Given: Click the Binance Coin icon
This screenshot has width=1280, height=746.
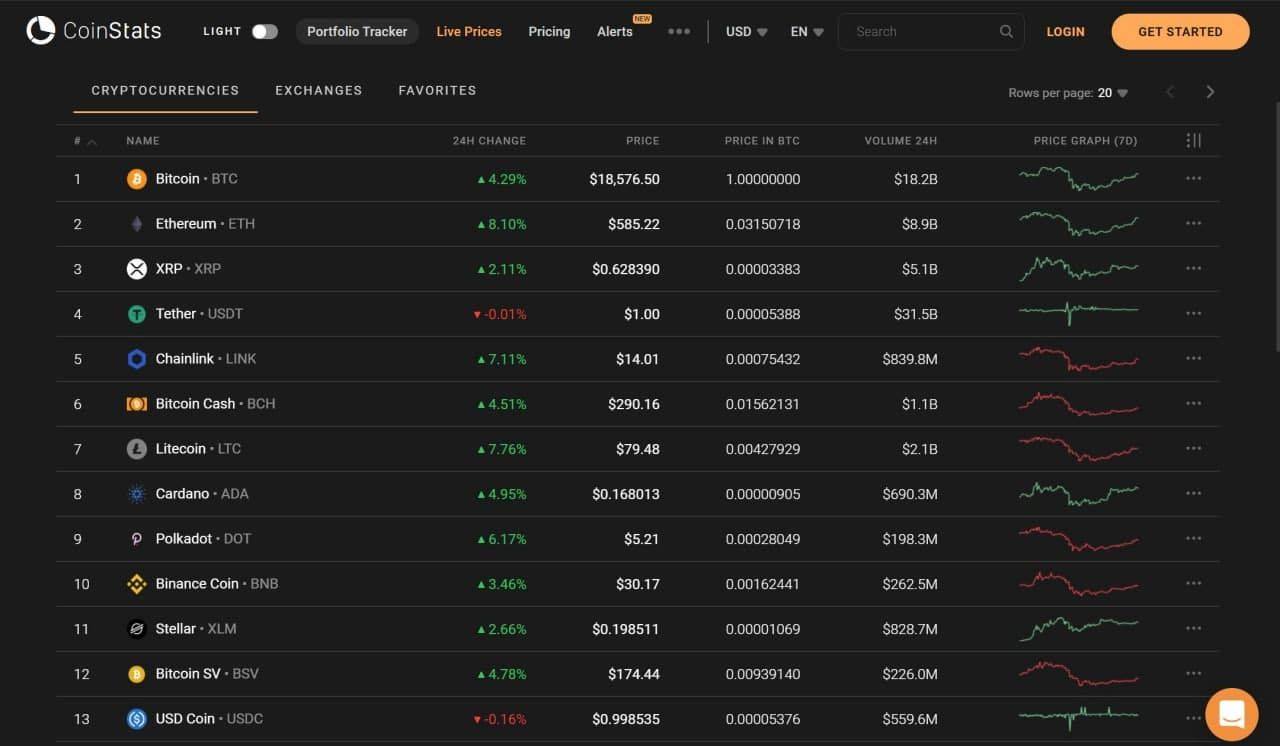Looking at the screenshot, I should point(137,584).
